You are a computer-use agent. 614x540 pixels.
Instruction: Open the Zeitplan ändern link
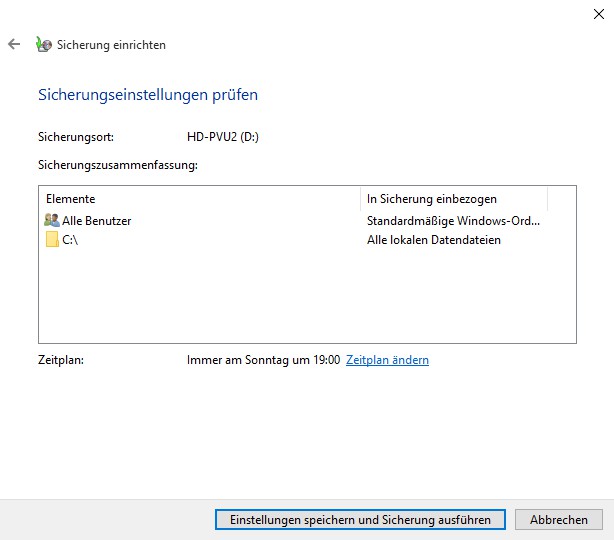(387, 360)
